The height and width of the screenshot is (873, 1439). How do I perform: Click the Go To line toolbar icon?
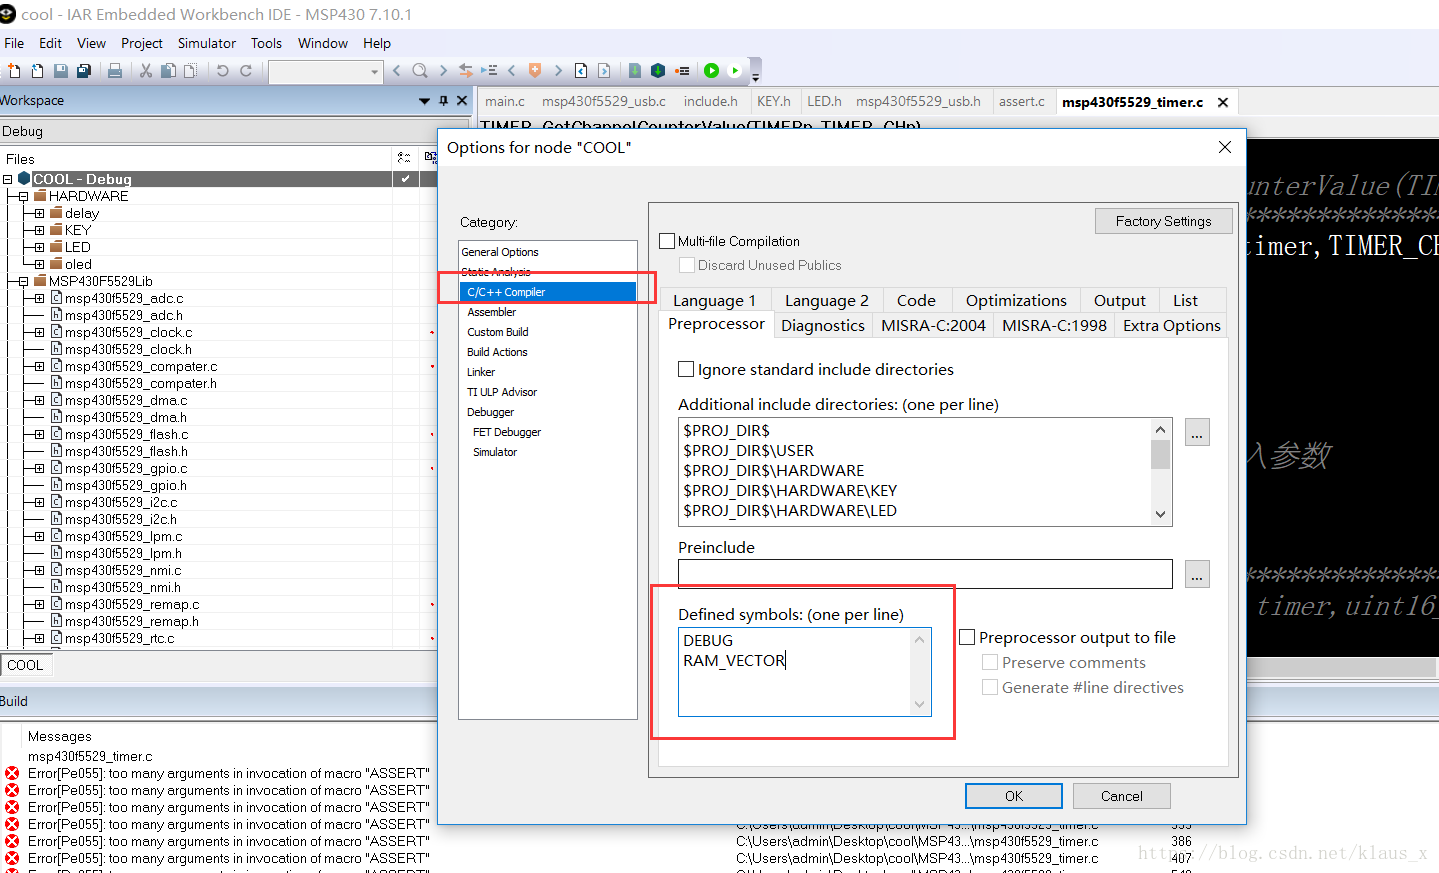coord(489,71)
